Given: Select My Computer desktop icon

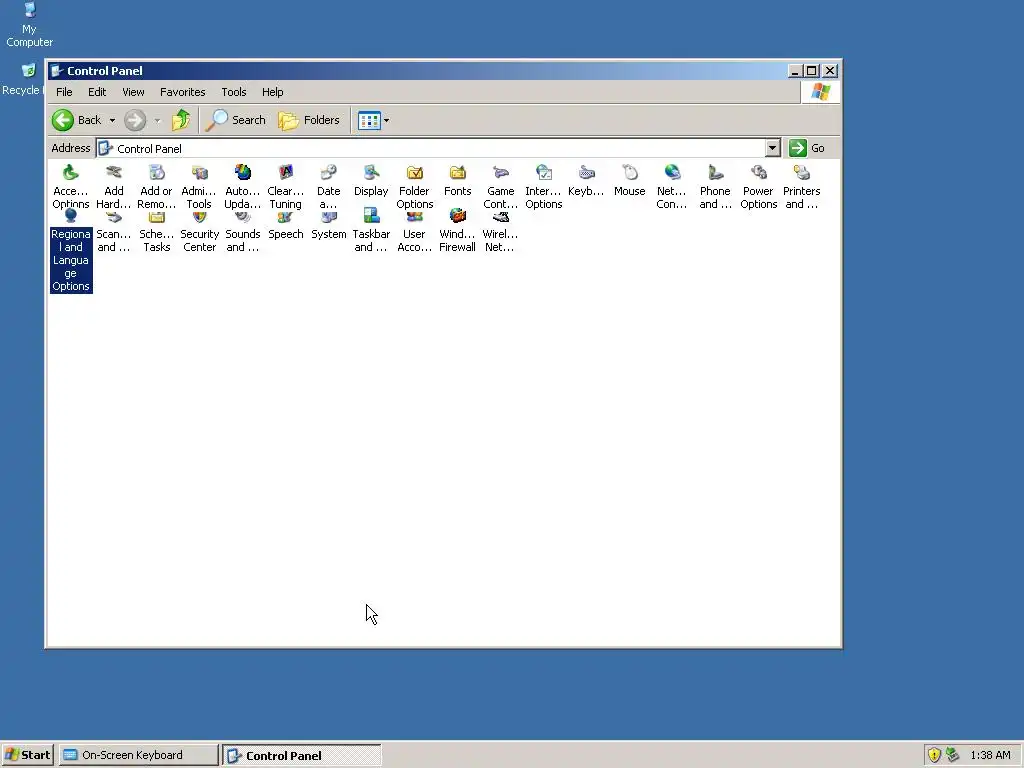Looking at the screenshot, I should point(29,25).
